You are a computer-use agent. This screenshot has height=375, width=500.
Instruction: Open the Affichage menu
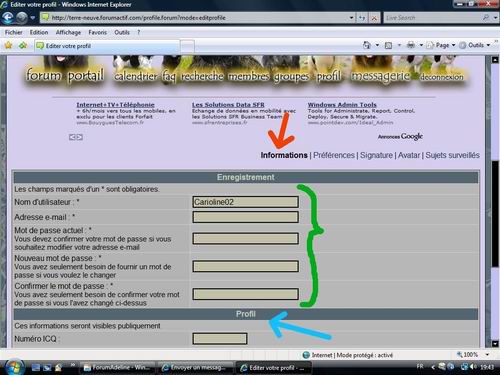[x=68, y=32]
